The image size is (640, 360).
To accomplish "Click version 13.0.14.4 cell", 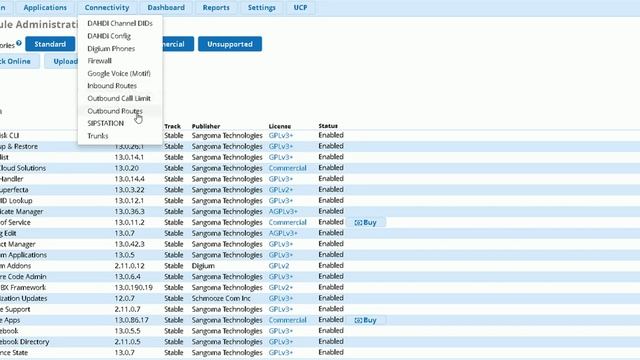I will point(129,179).
